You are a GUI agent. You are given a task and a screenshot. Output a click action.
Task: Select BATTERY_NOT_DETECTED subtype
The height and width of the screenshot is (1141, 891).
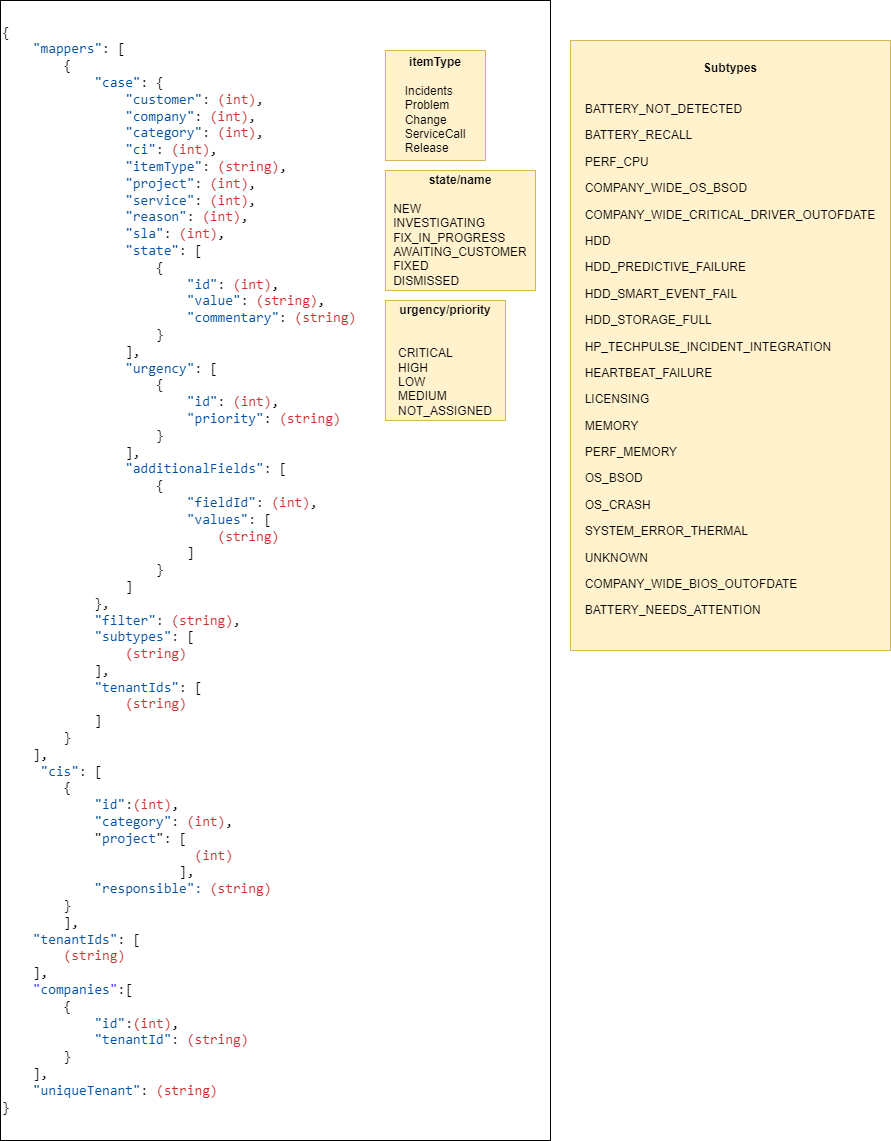(663, 108)
